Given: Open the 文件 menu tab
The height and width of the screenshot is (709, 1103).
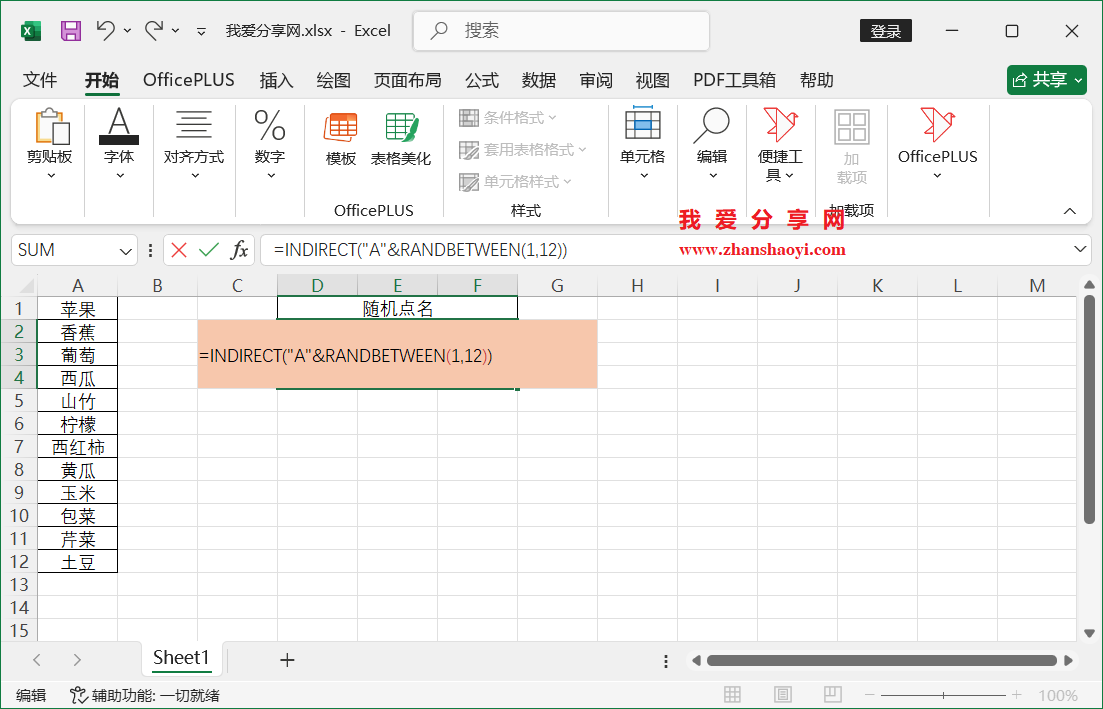Looking at the screenshot, I should [x=40, y=80].
